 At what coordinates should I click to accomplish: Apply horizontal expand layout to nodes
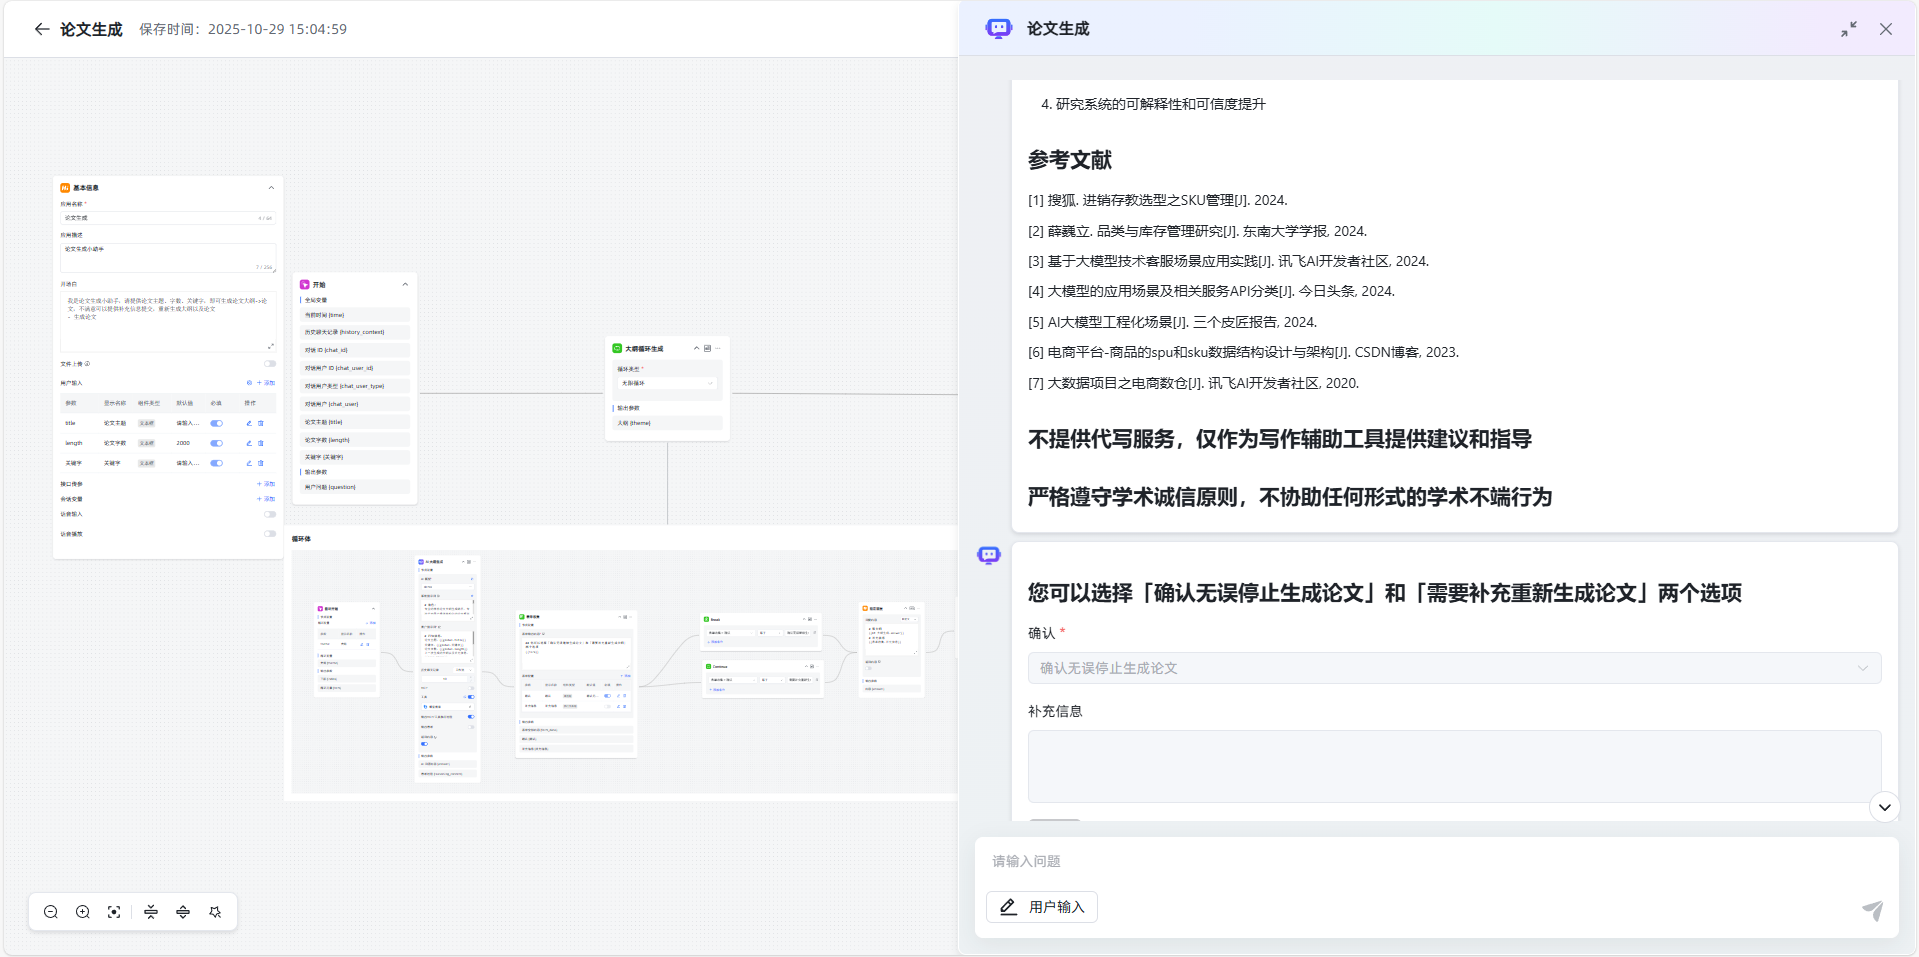click(183, 912)
